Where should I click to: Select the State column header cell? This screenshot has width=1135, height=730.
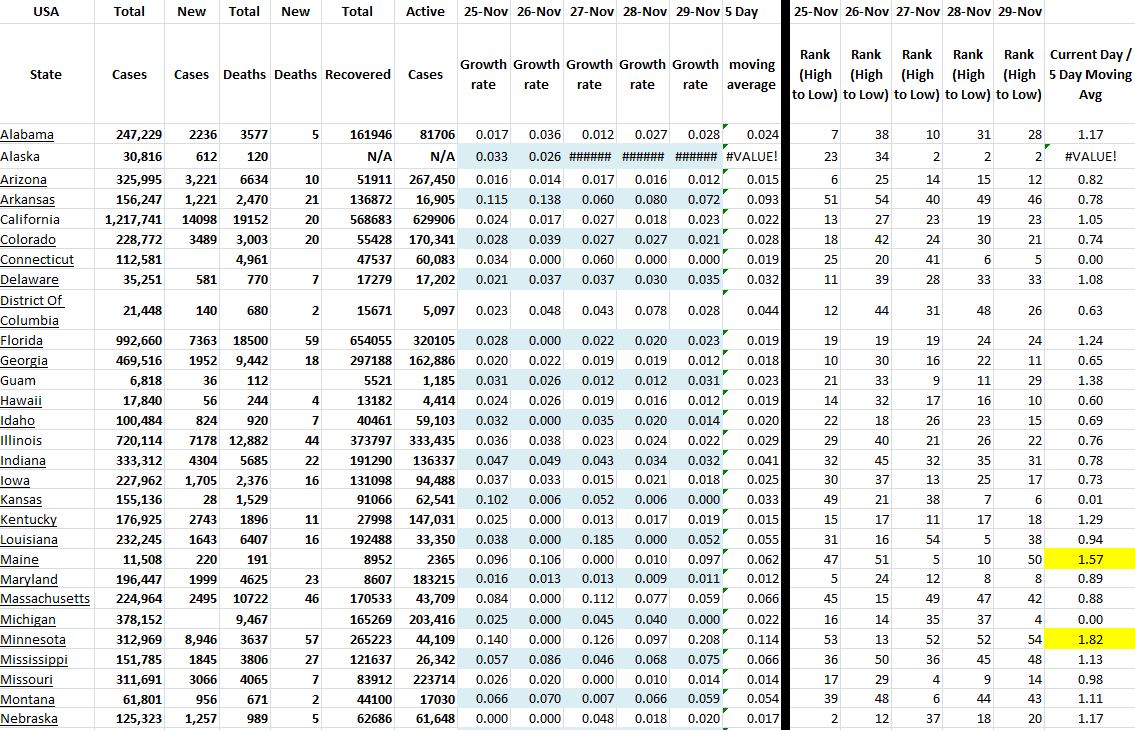click(46, 75)
